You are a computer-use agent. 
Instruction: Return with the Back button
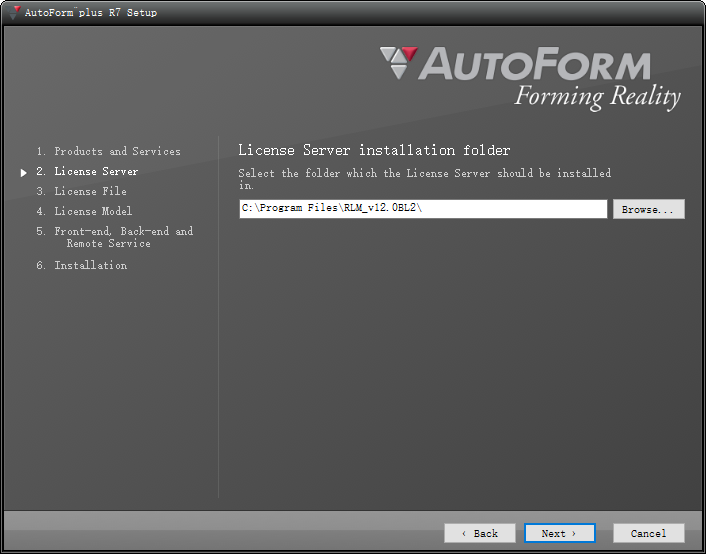pyautogui.click(x=480, y=533)
